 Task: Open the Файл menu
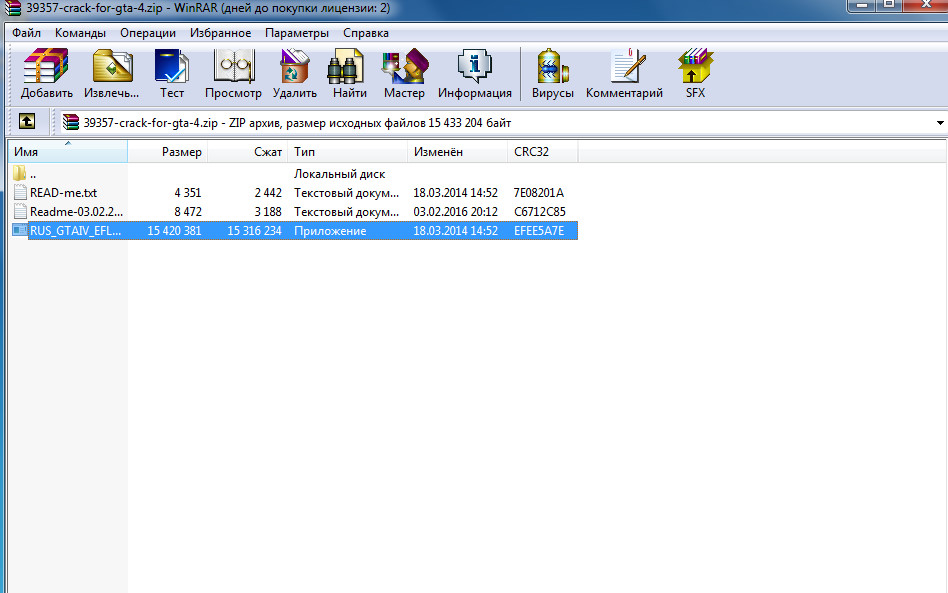coord(27,33)
